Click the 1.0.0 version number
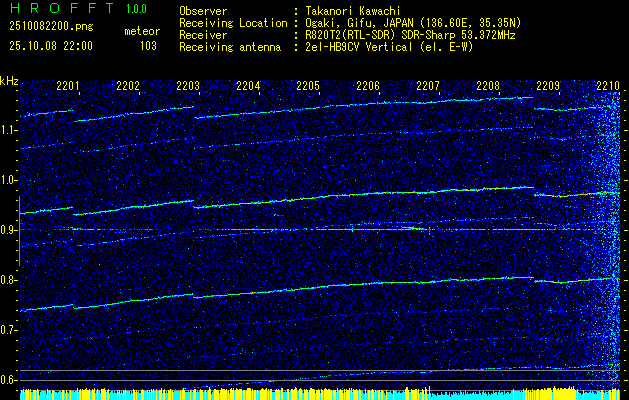Screen dimensions: 629x400 click(x=137, y=9)
